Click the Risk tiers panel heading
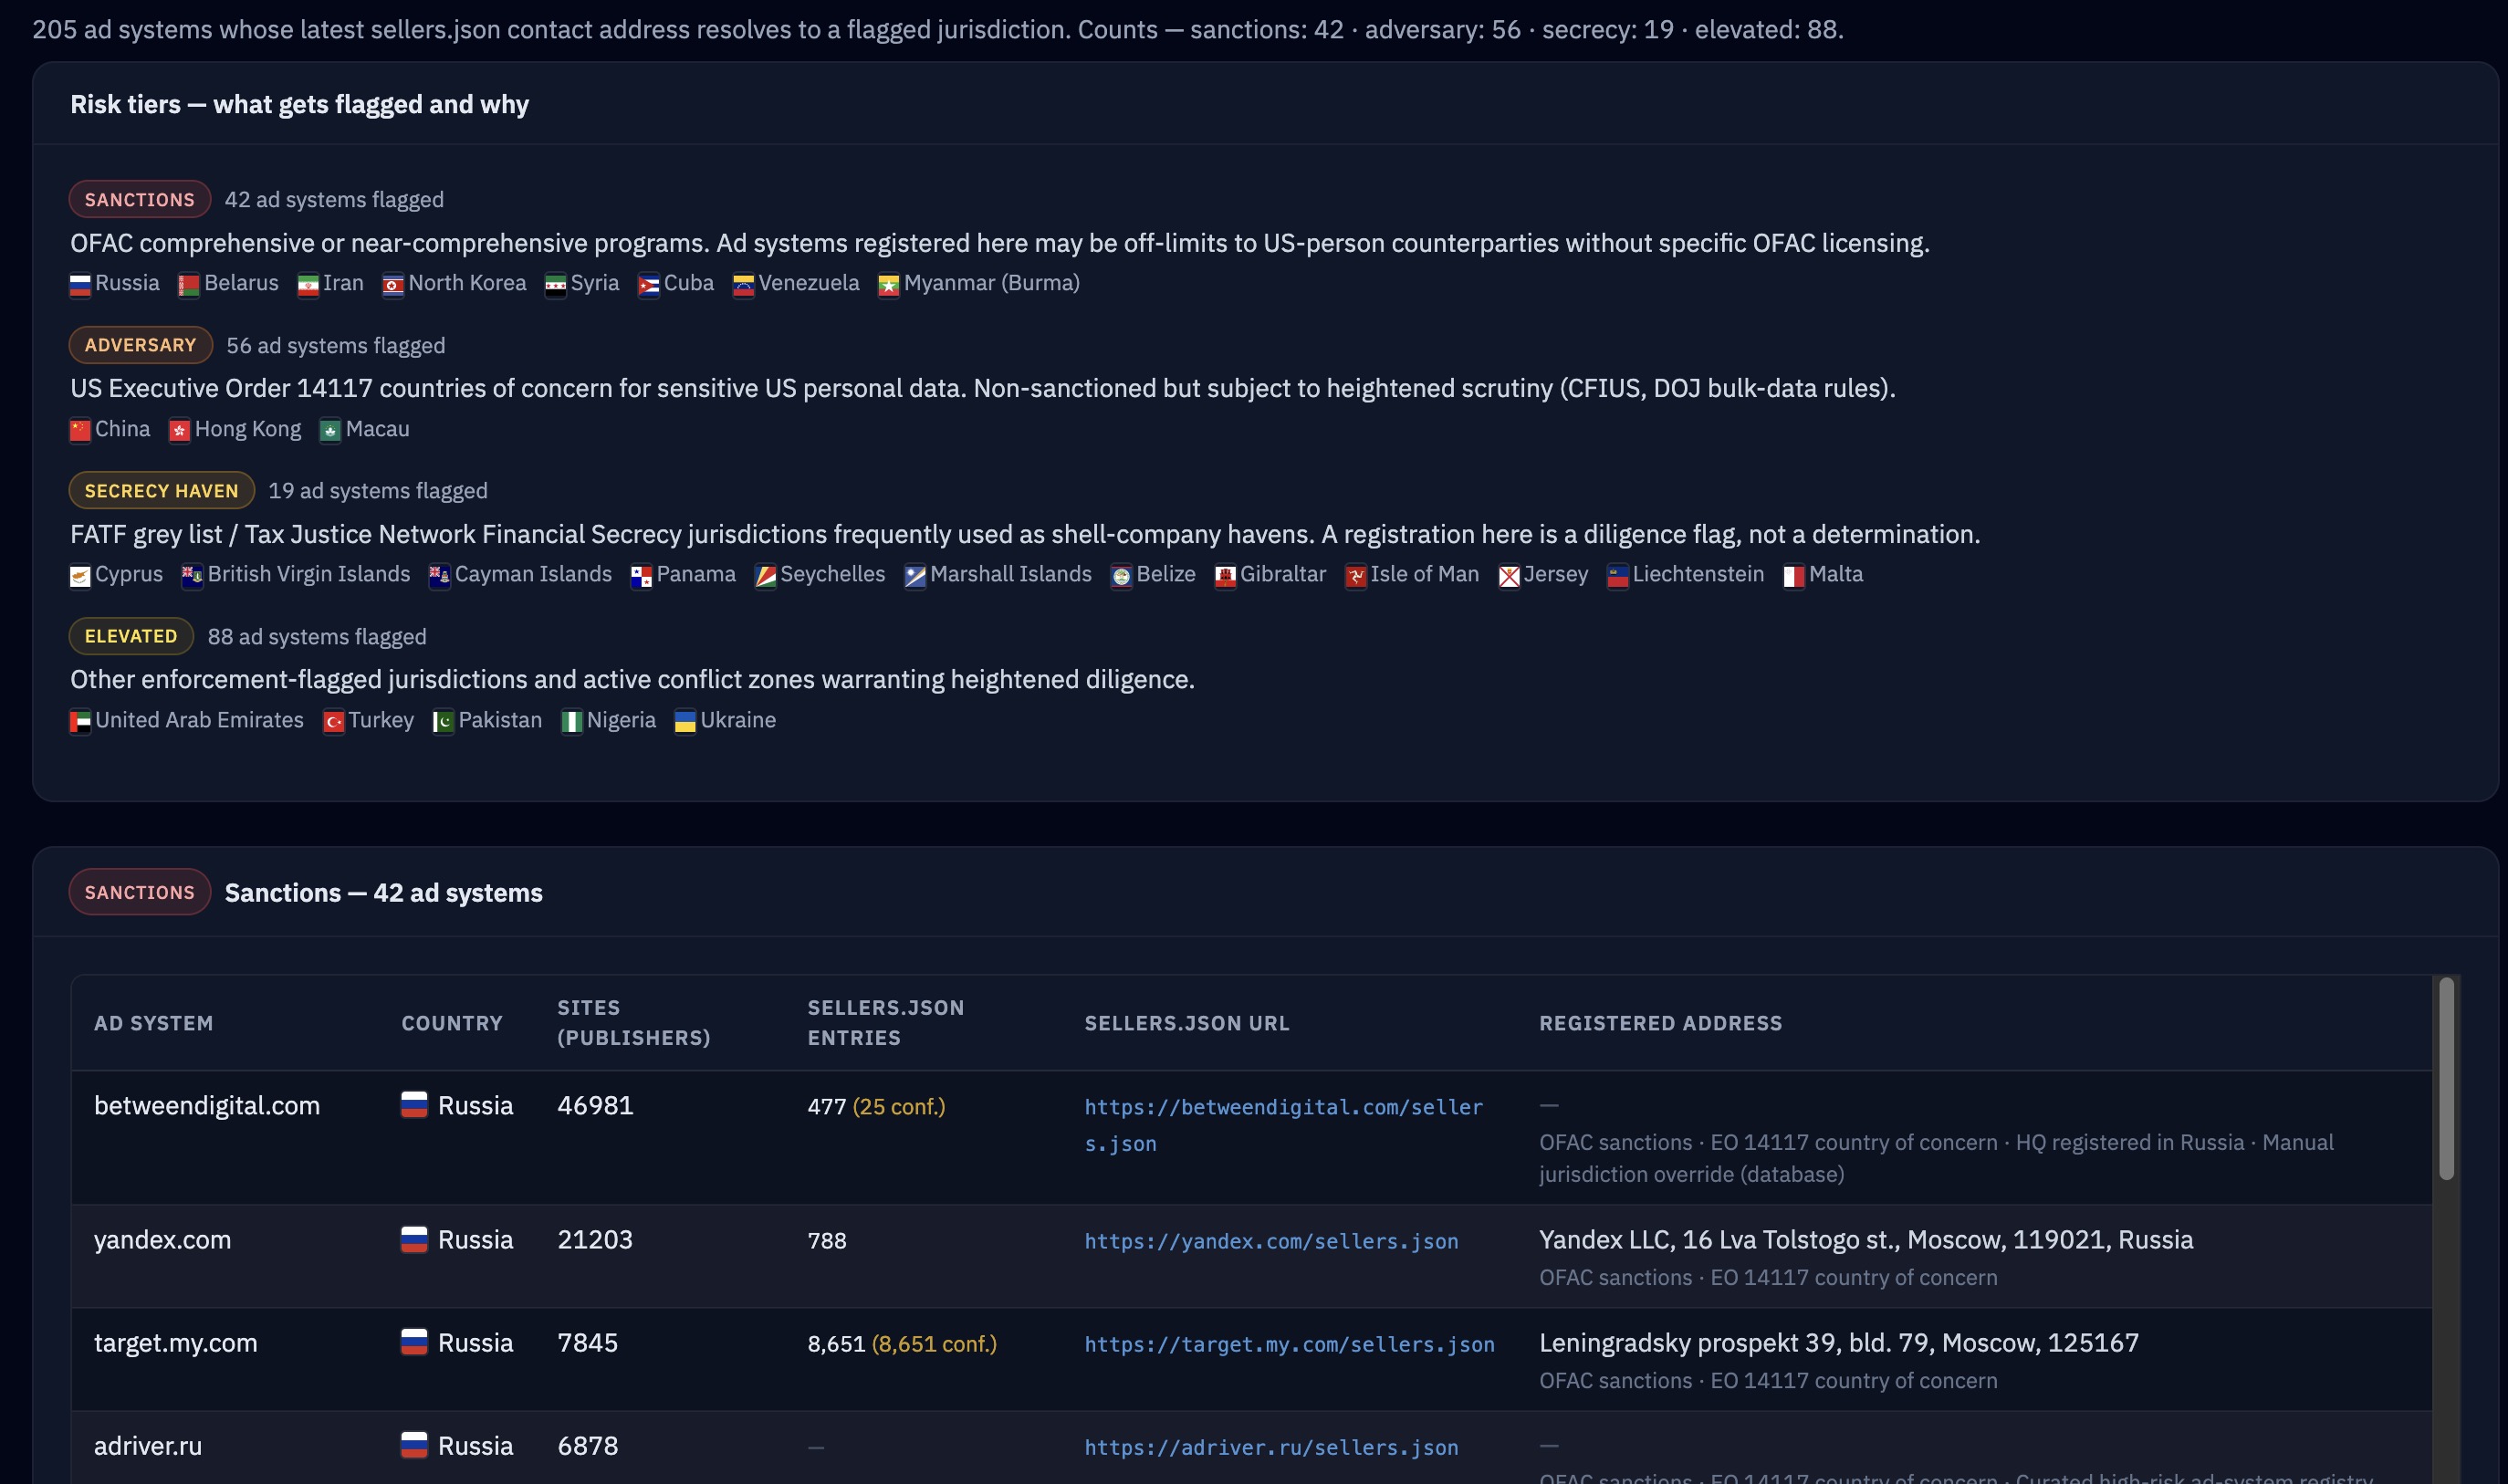This screenshot has height=1484, width=2508. pos(299,104)
